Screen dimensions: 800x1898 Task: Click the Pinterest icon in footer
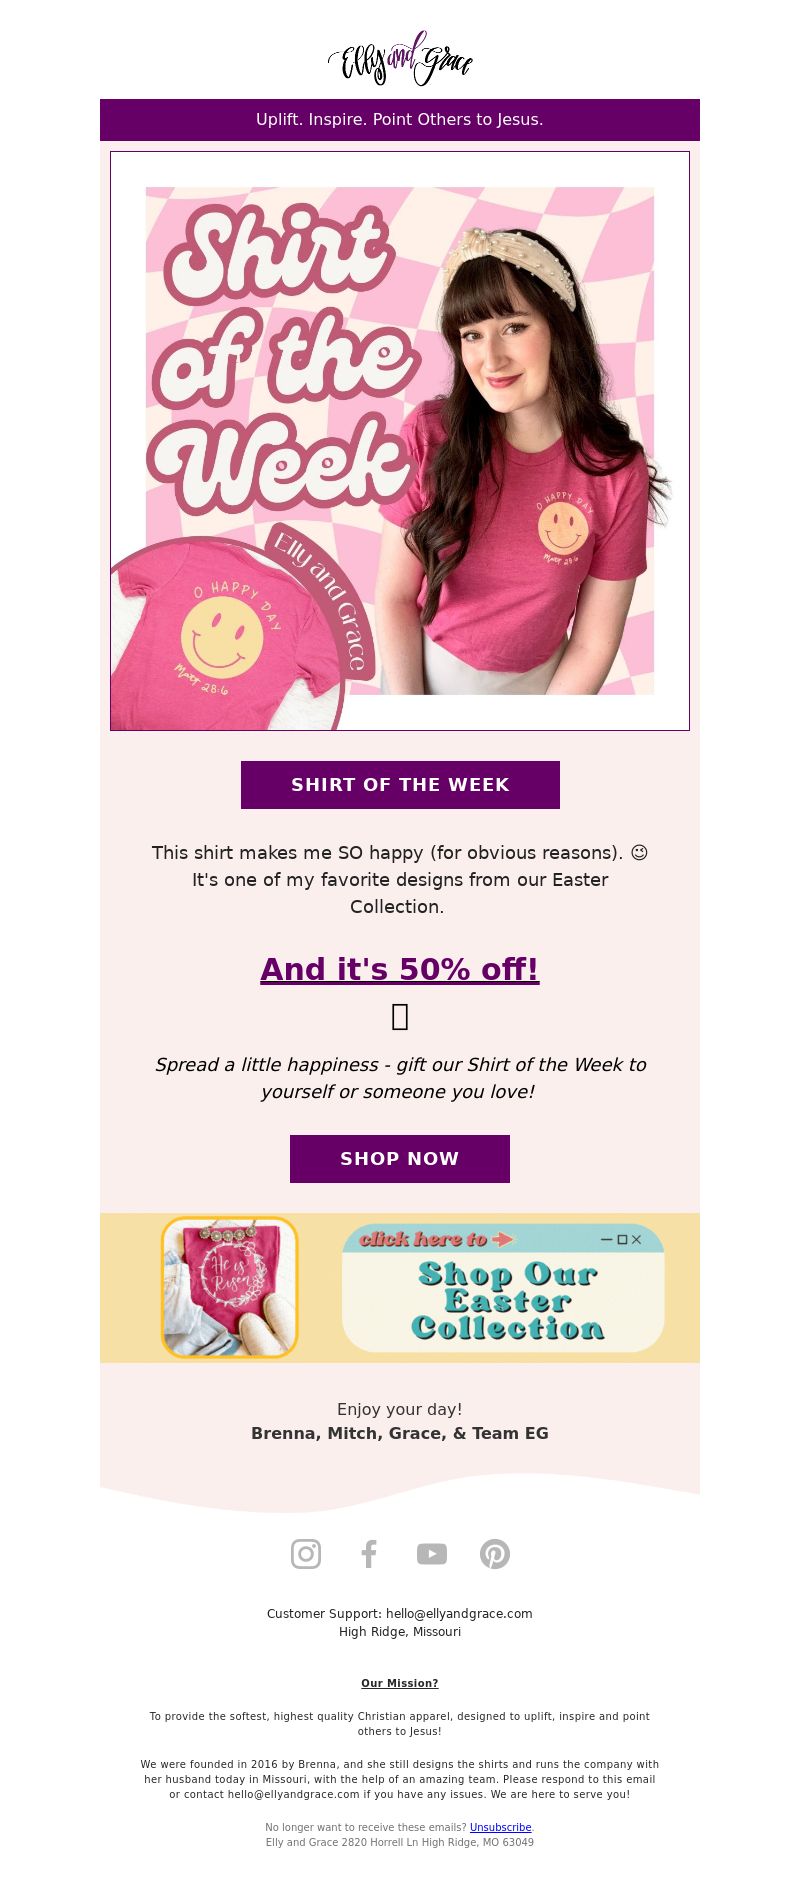(x=495, y=1554)
